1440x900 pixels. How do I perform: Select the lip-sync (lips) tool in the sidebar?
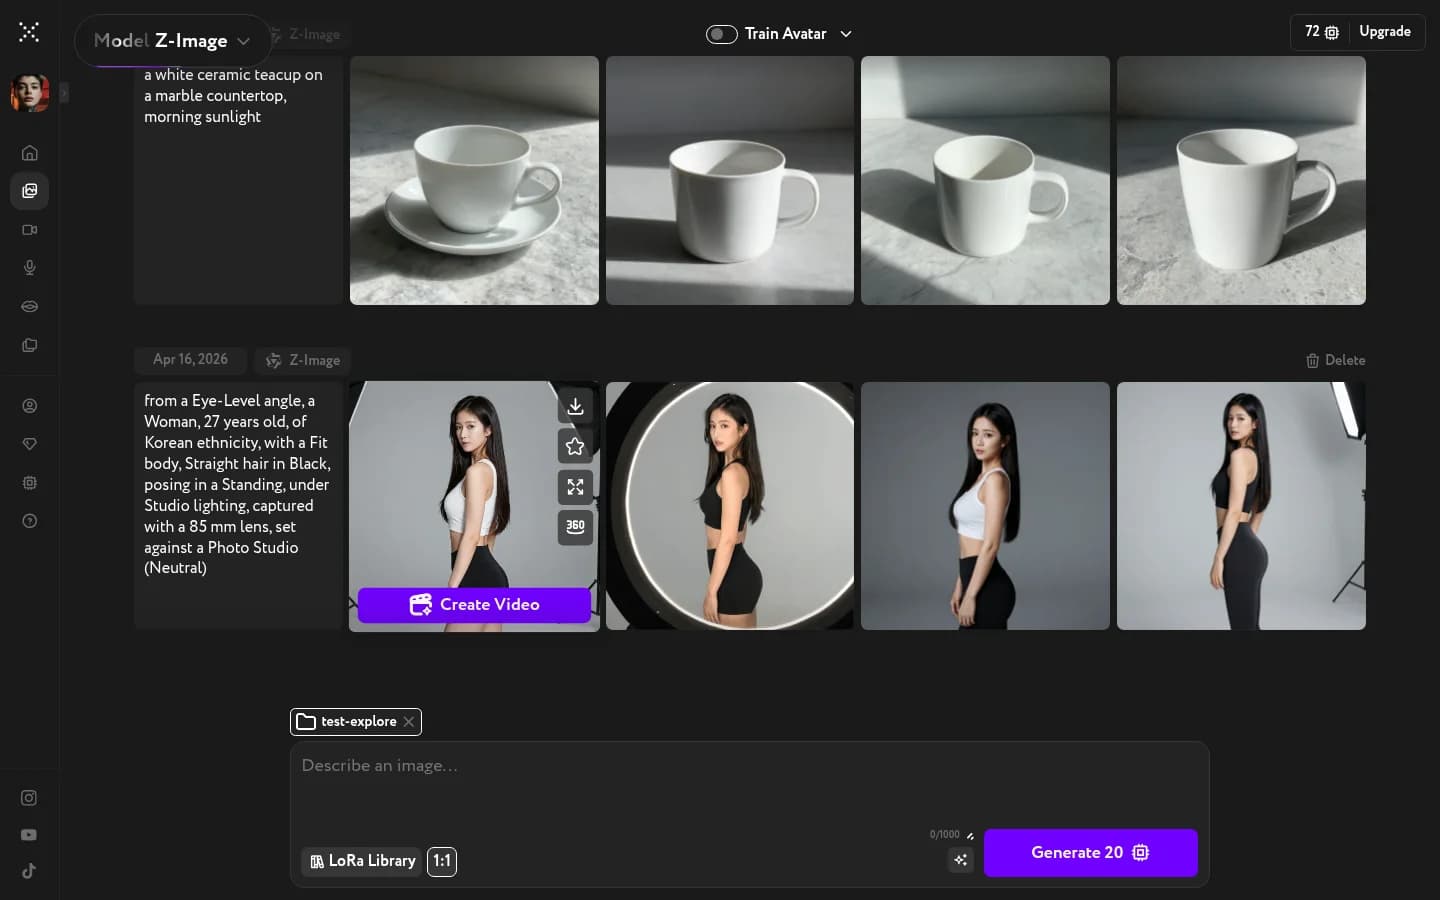click(30, 306)
